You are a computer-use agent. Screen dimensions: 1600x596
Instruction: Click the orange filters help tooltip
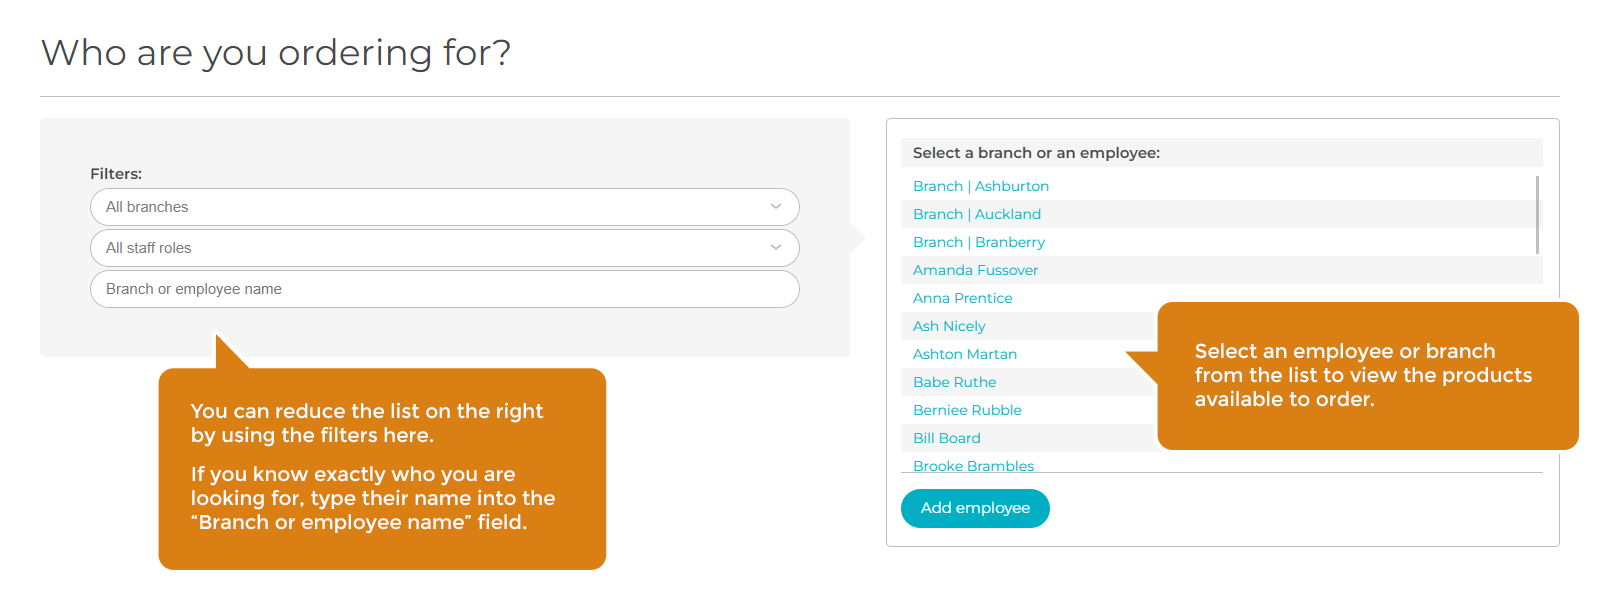click(x=382, y=468)
